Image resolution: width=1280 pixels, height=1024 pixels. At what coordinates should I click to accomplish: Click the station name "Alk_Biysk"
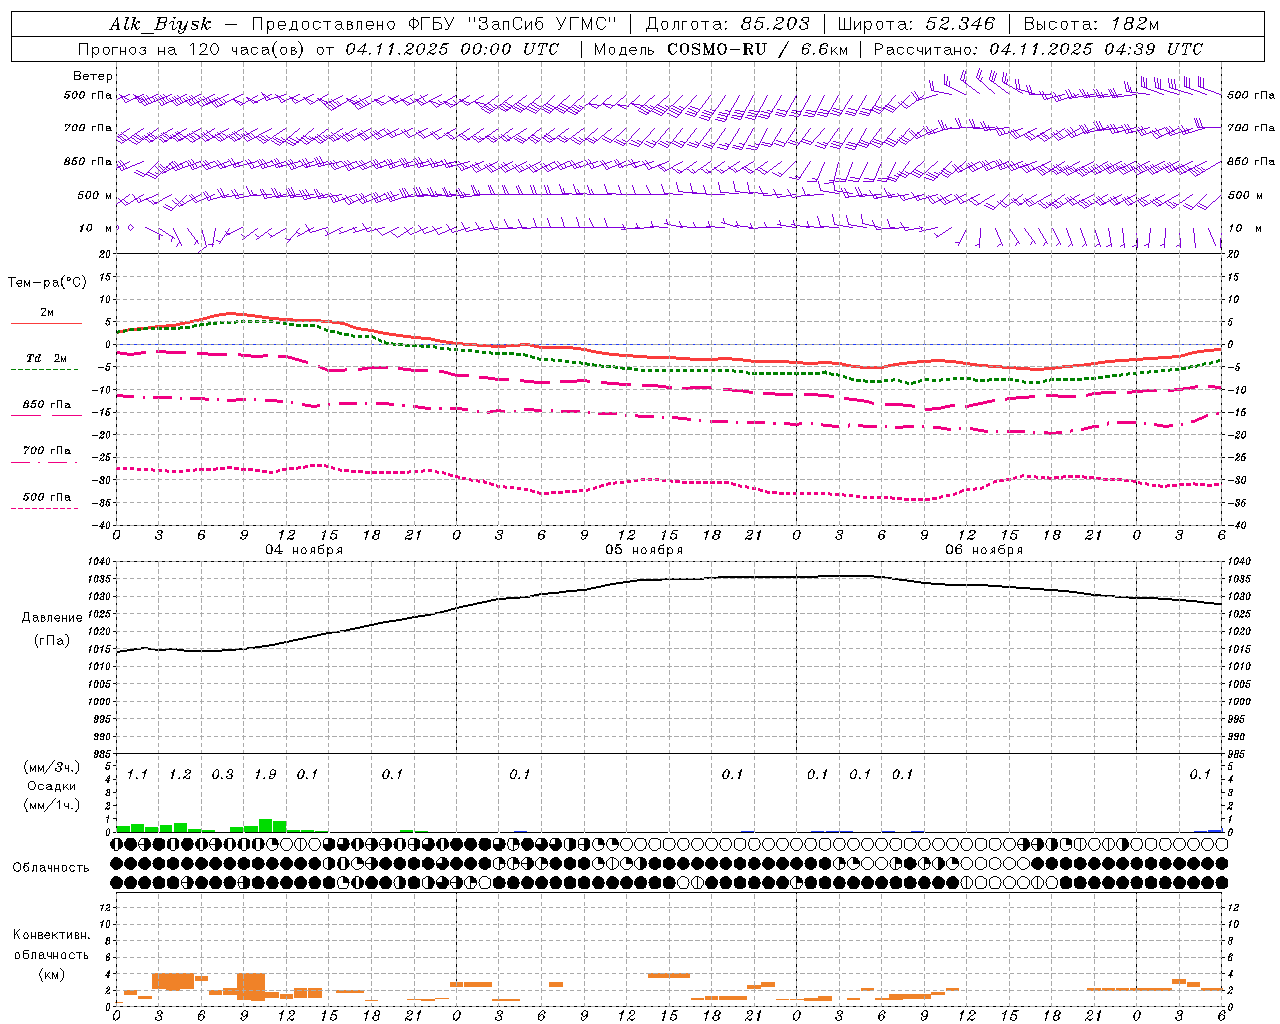(160, 25)
